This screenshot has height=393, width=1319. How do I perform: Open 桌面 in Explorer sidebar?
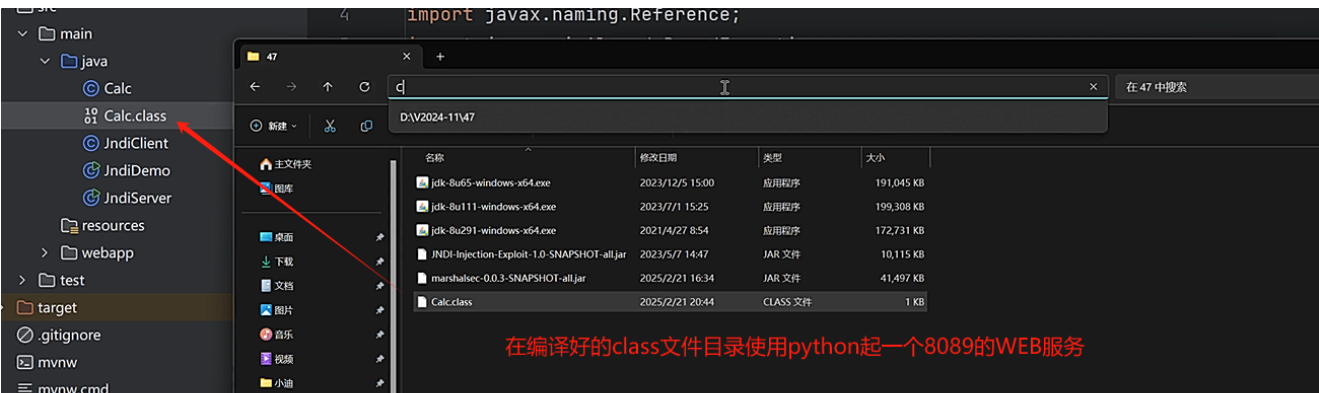point(277,237)
